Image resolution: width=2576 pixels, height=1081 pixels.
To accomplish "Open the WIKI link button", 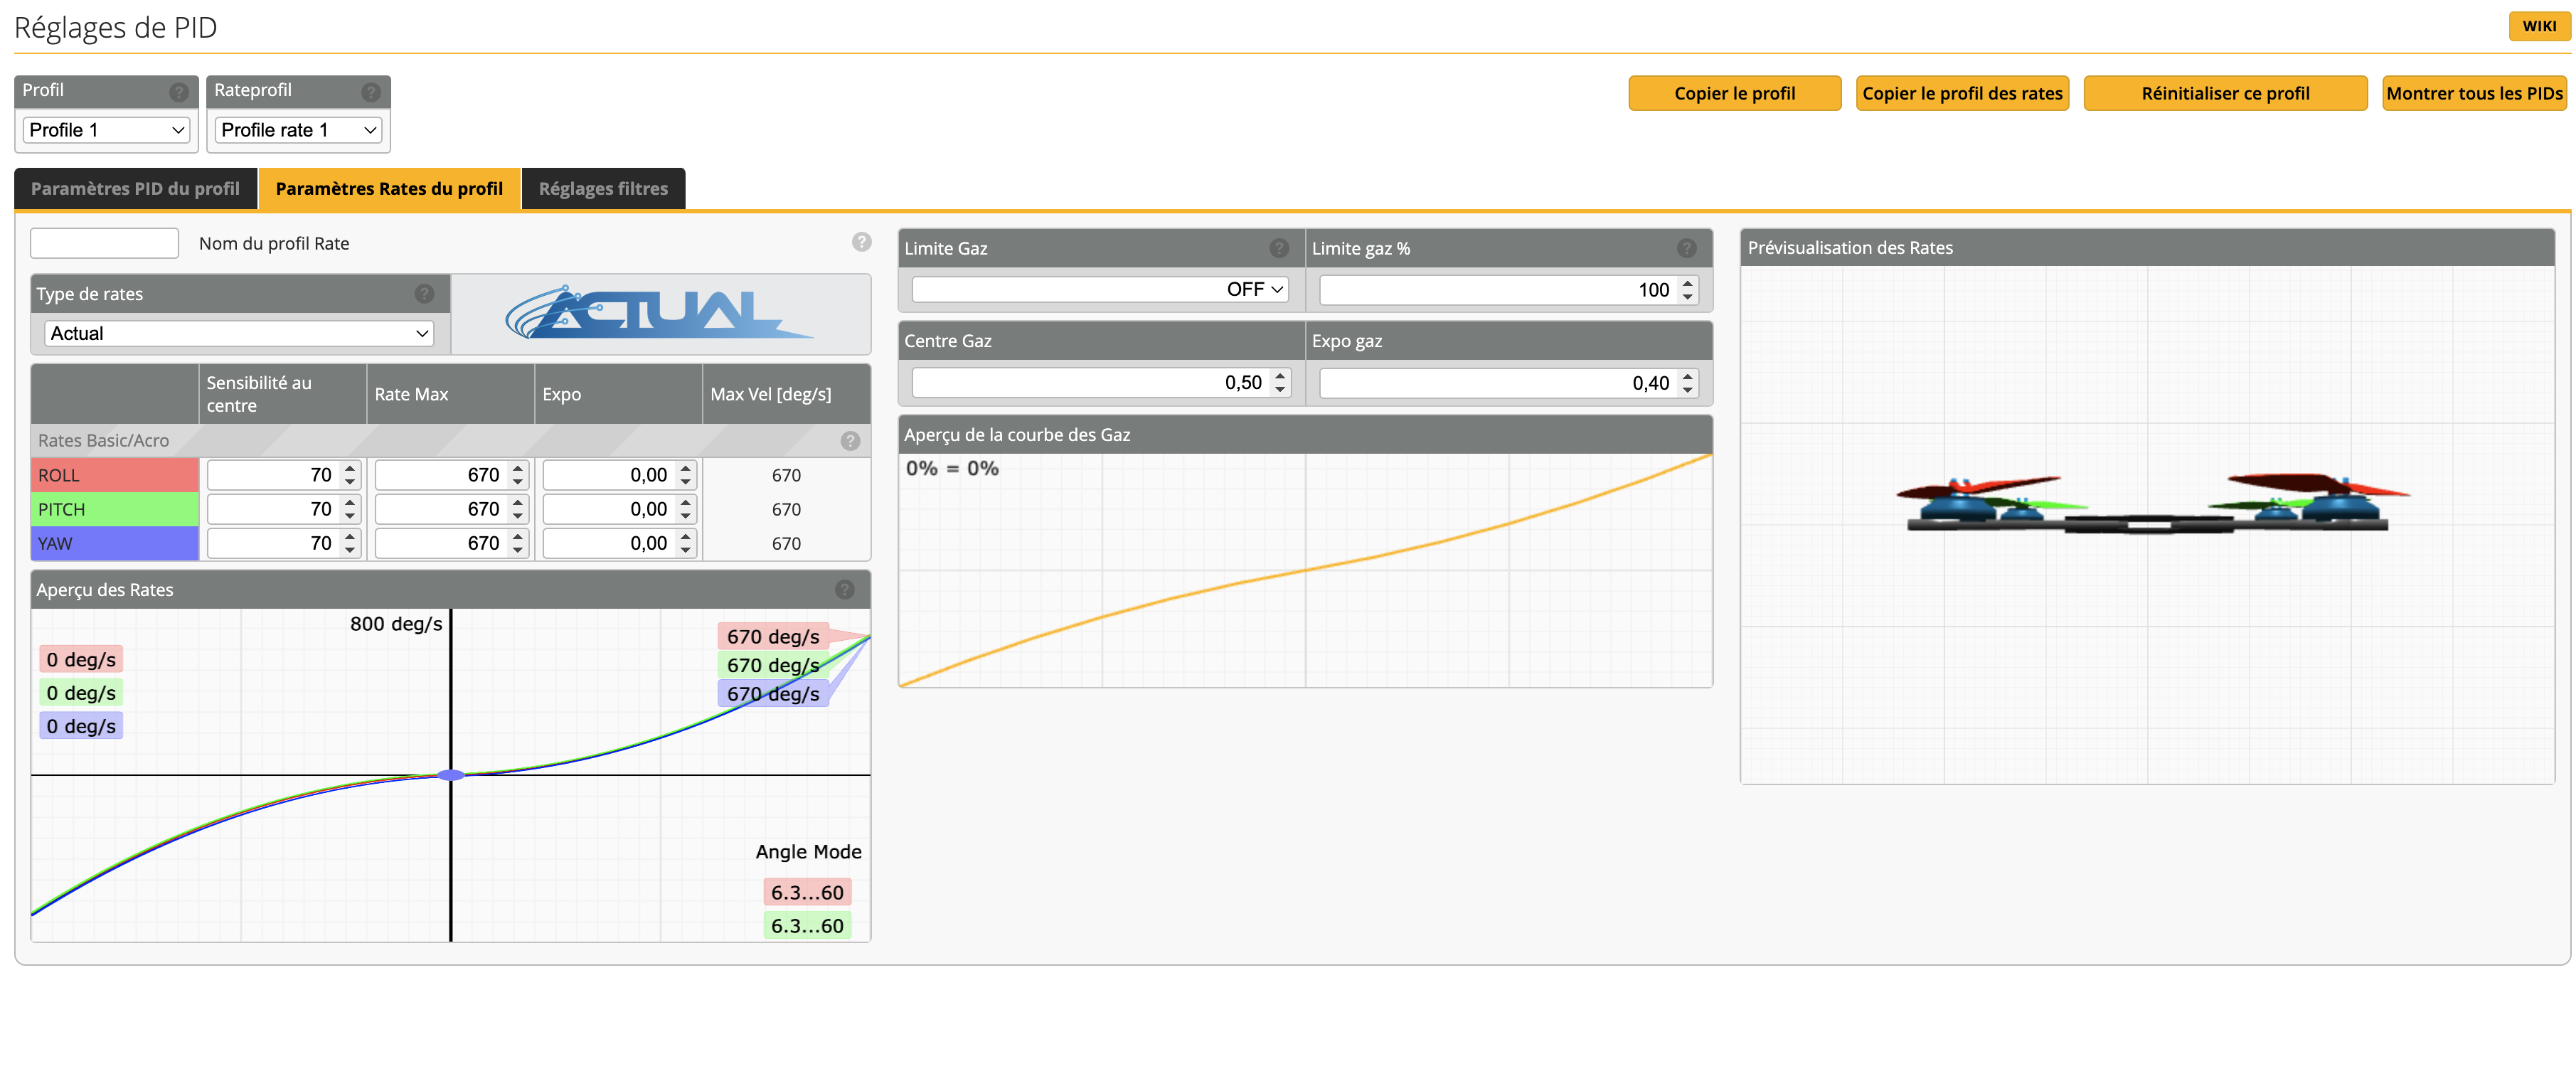I will (x=2538, y=26).
